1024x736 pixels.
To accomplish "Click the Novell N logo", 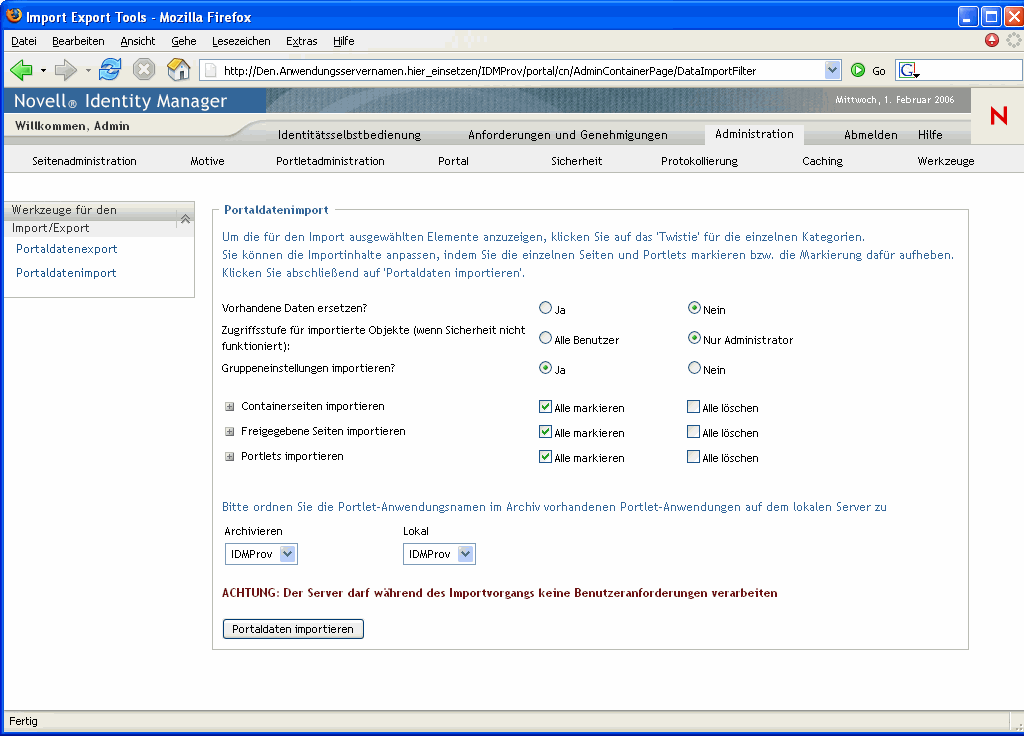I will [x=999, y=116].
